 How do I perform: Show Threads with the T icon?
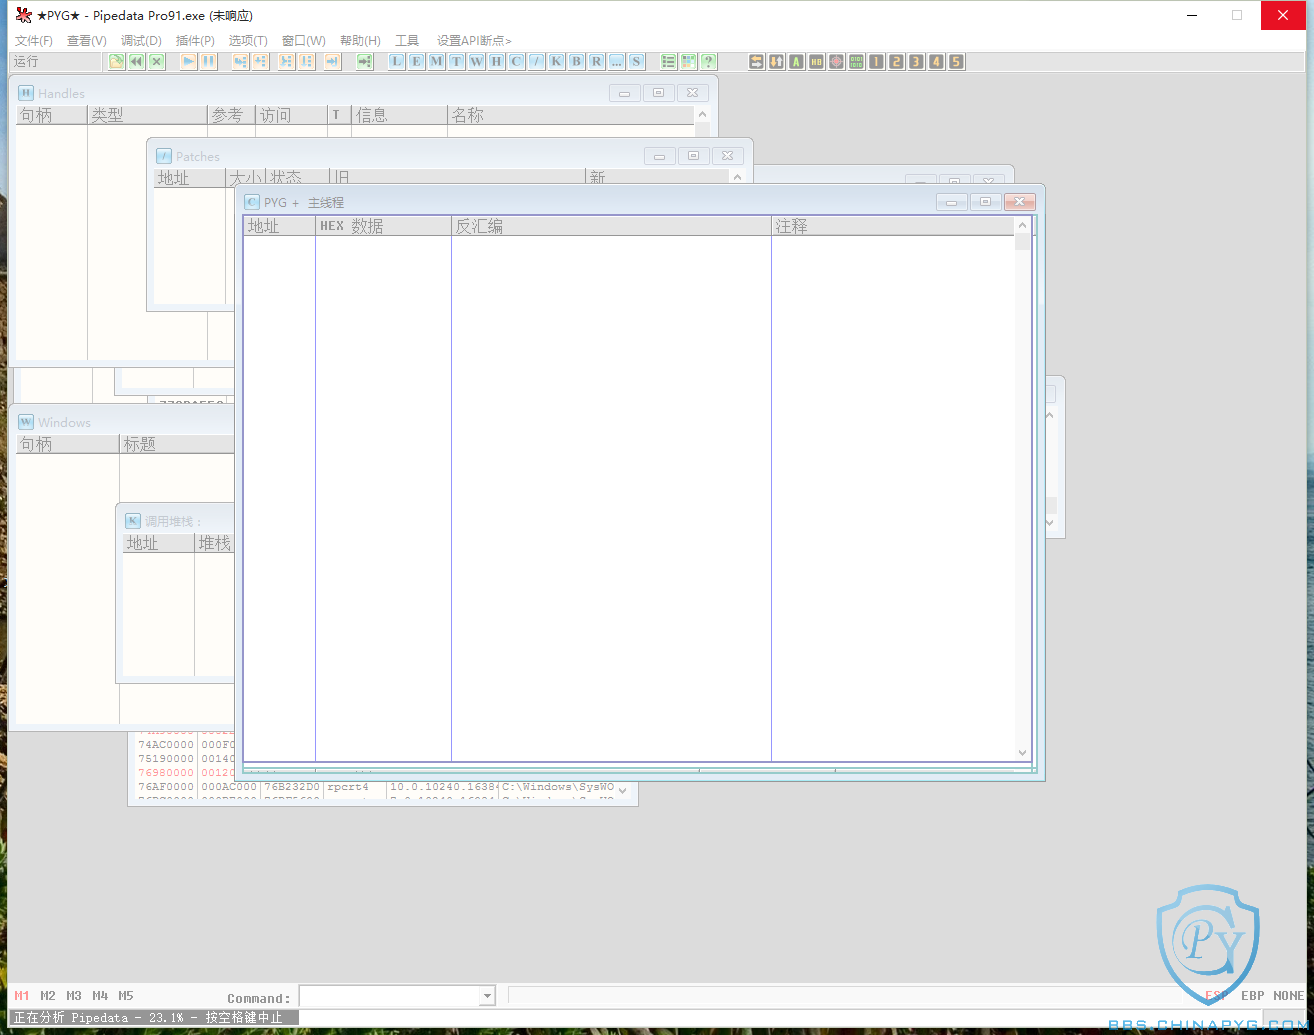[x=456, y=61]
